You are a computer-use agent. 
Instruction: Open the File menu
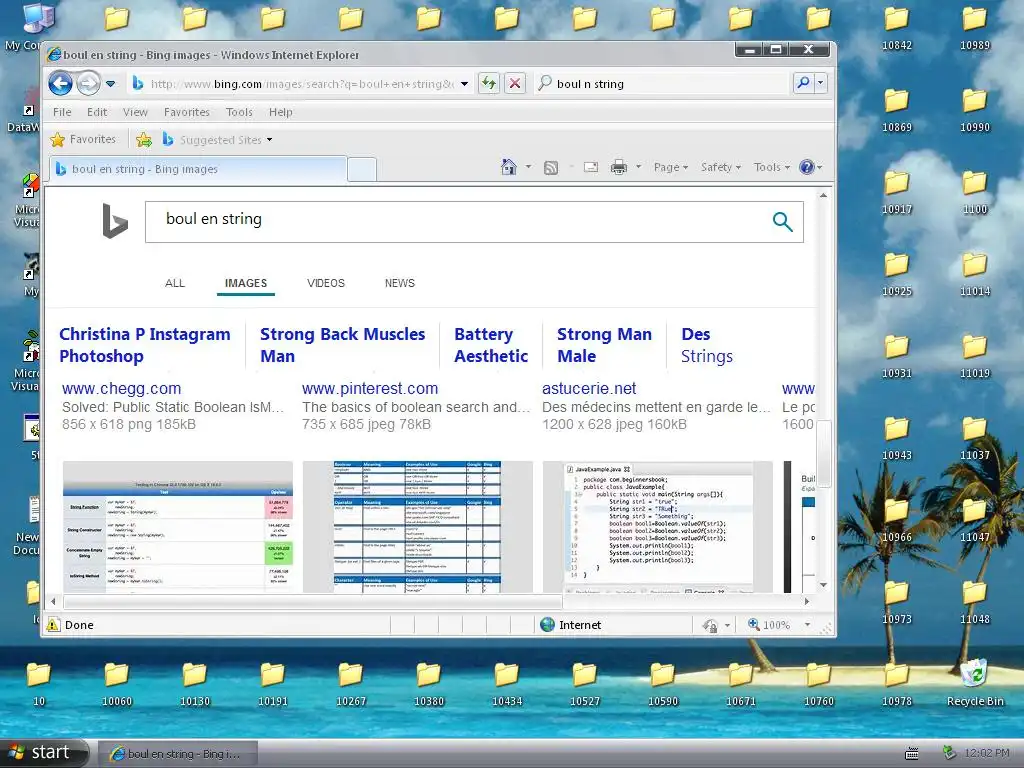point(62,112)
